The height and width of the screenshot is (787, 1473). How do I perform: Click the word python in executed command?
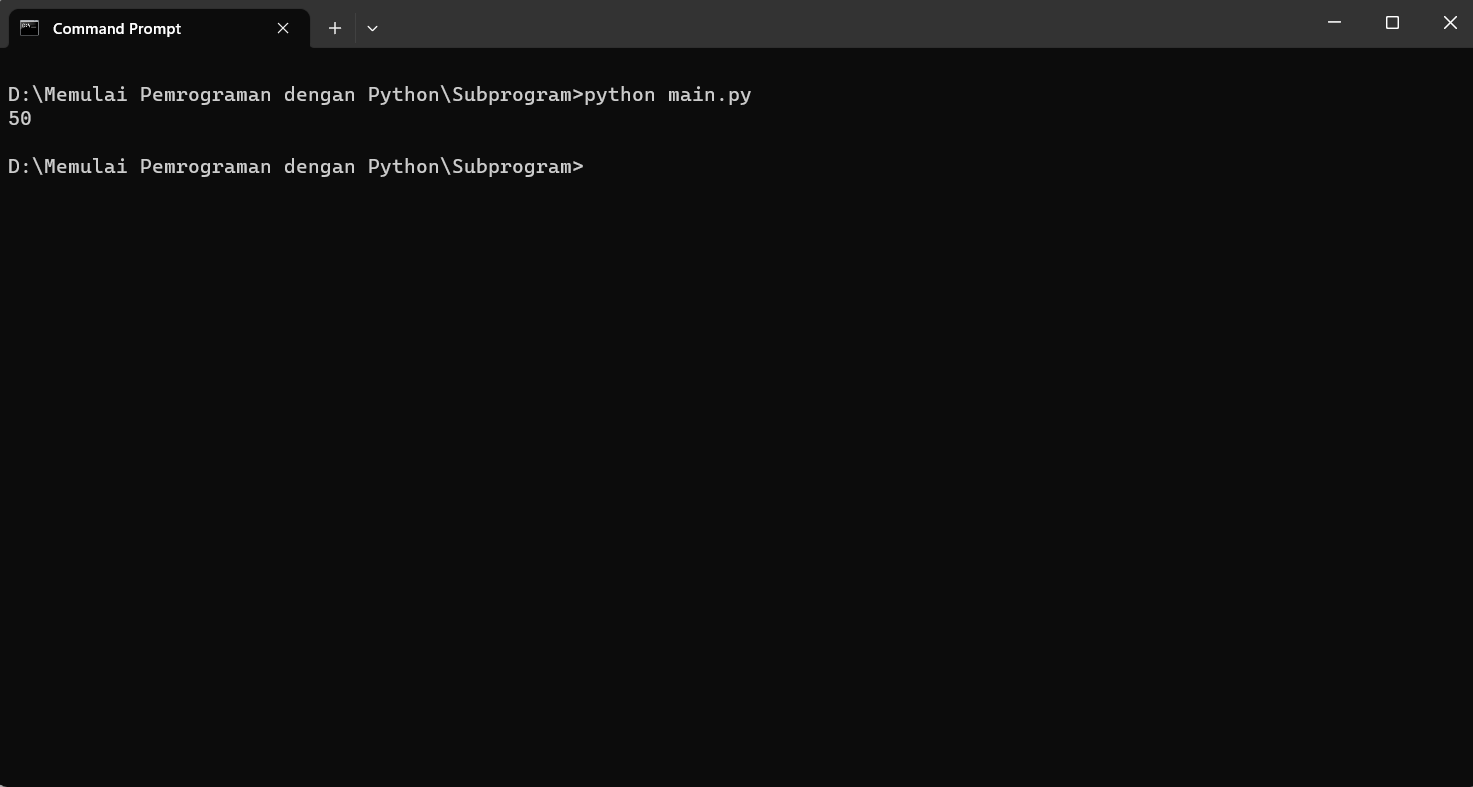(x=619, y=95)
